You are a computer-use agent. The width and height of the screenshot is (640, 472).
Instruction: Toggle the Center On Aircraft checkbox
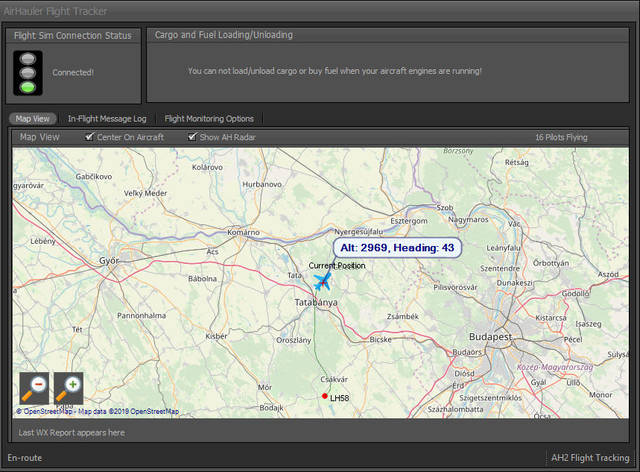coord(89,136)
